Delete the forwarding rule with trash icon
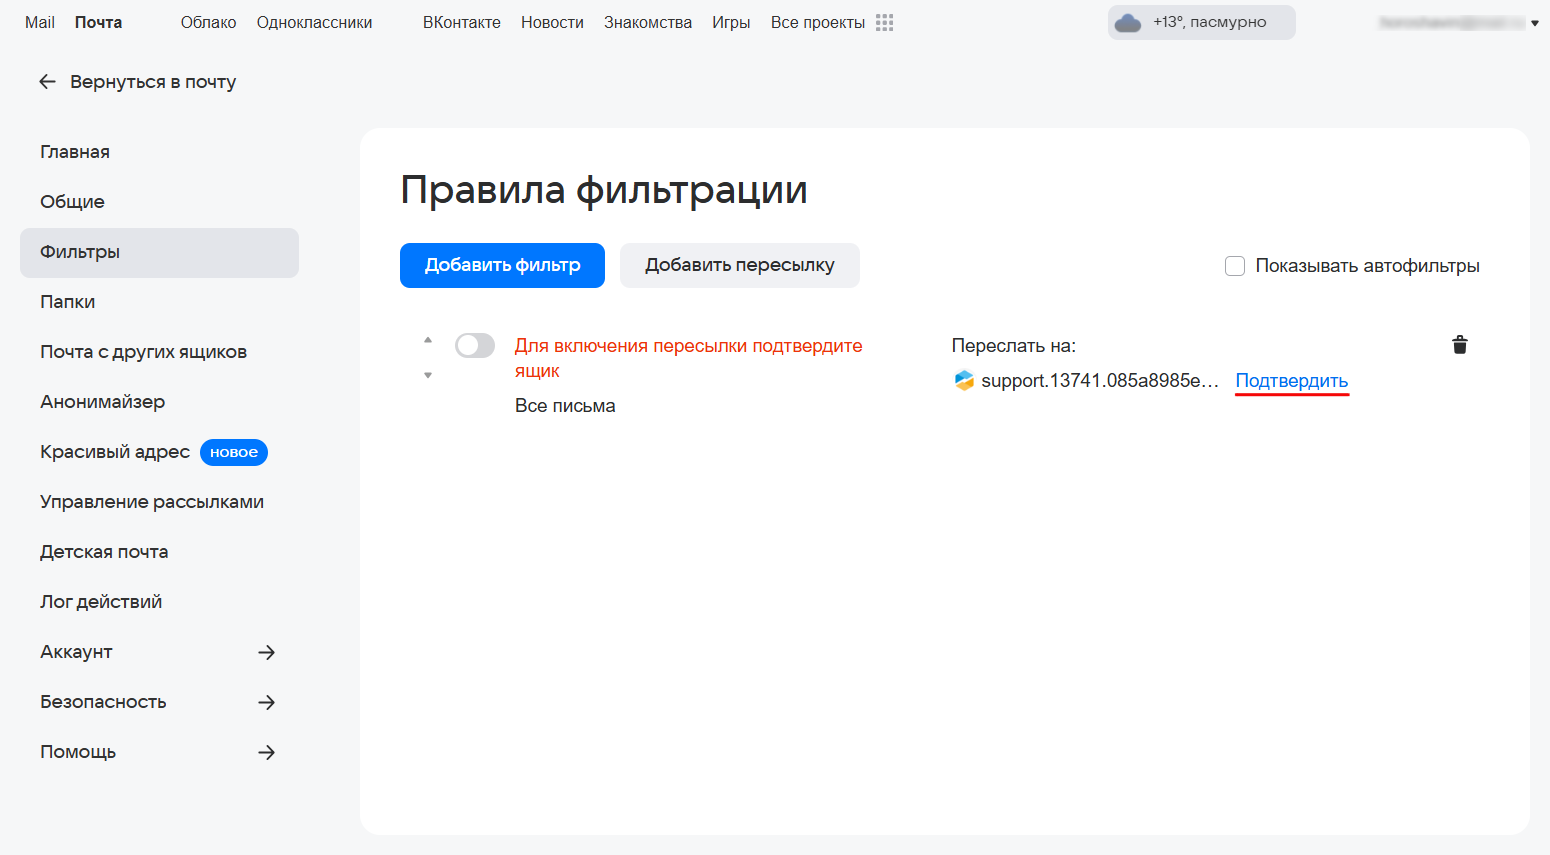The image size is (1550, 855). pyautogui.click(x=1459, y=345)
